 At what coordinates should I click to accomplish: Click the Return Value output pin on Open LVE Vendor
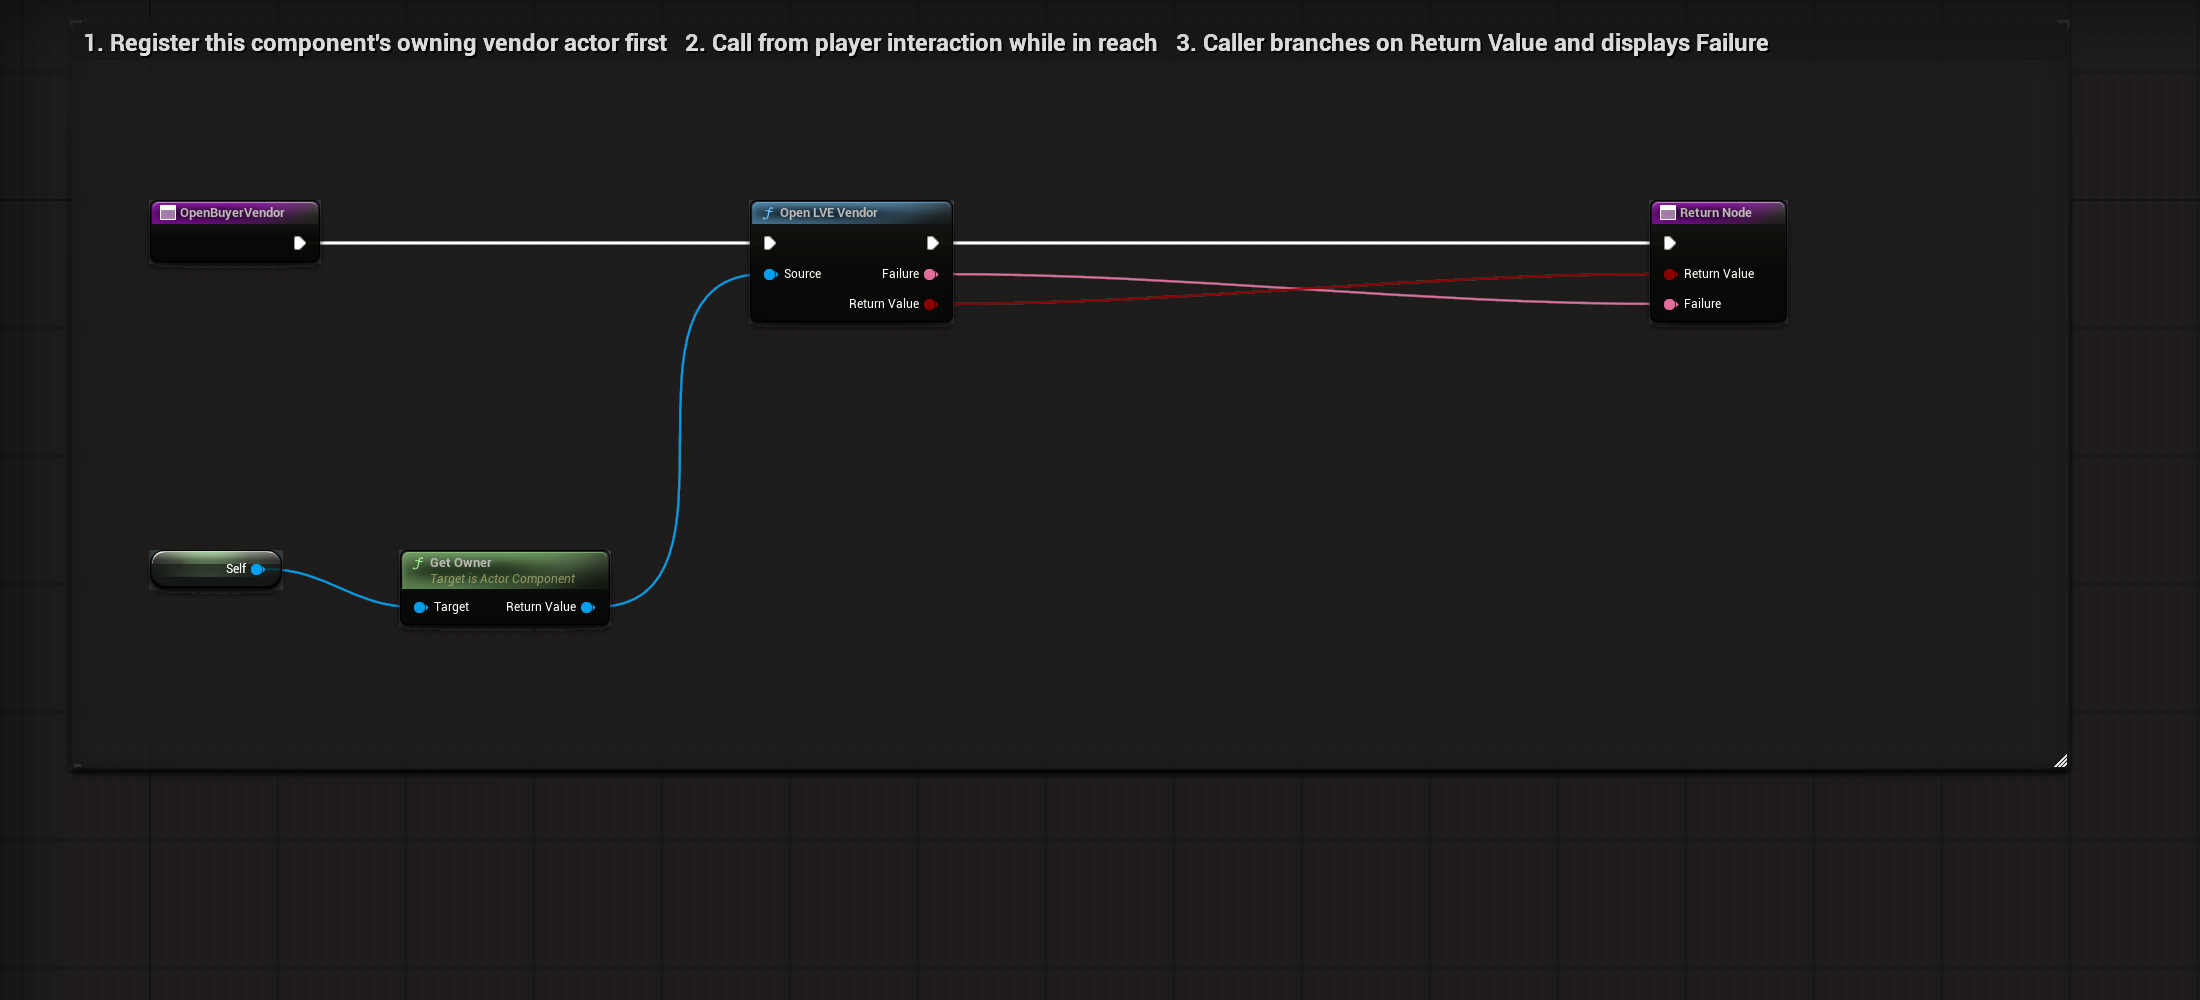click(x=931, y=304)
